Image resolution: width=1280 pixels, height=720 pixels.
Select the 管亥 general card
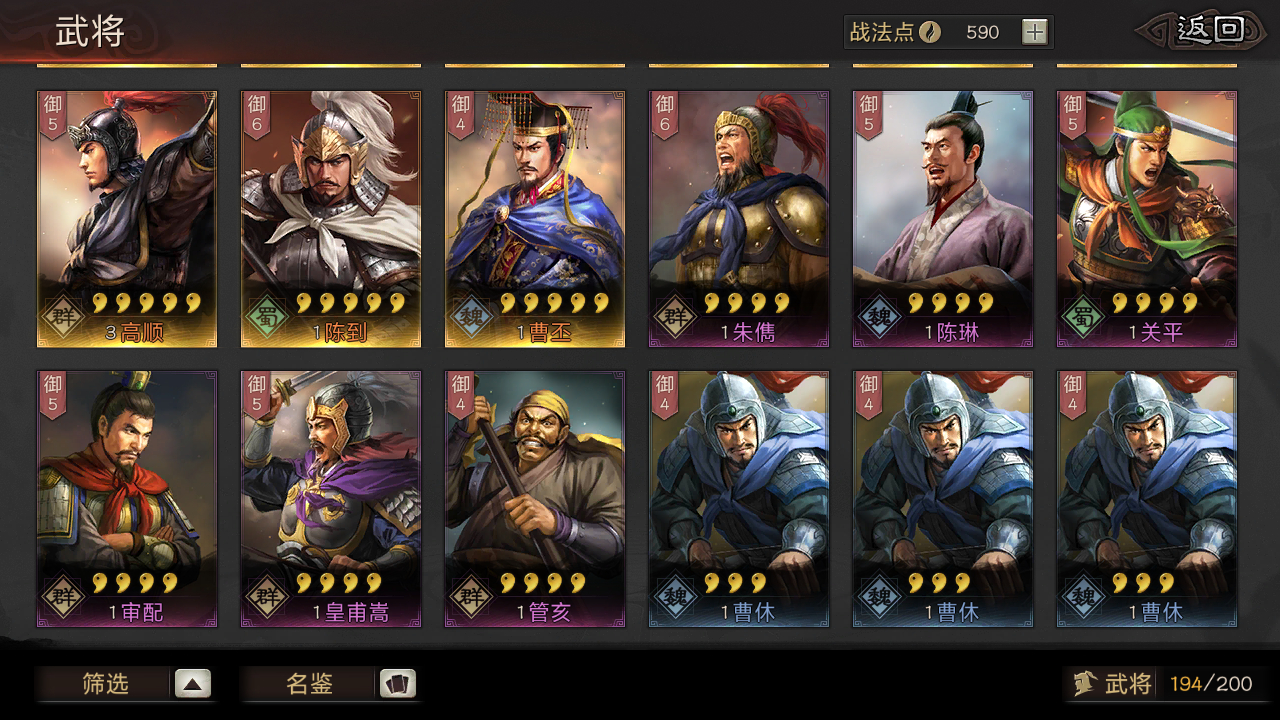click(x=535, y=499)
